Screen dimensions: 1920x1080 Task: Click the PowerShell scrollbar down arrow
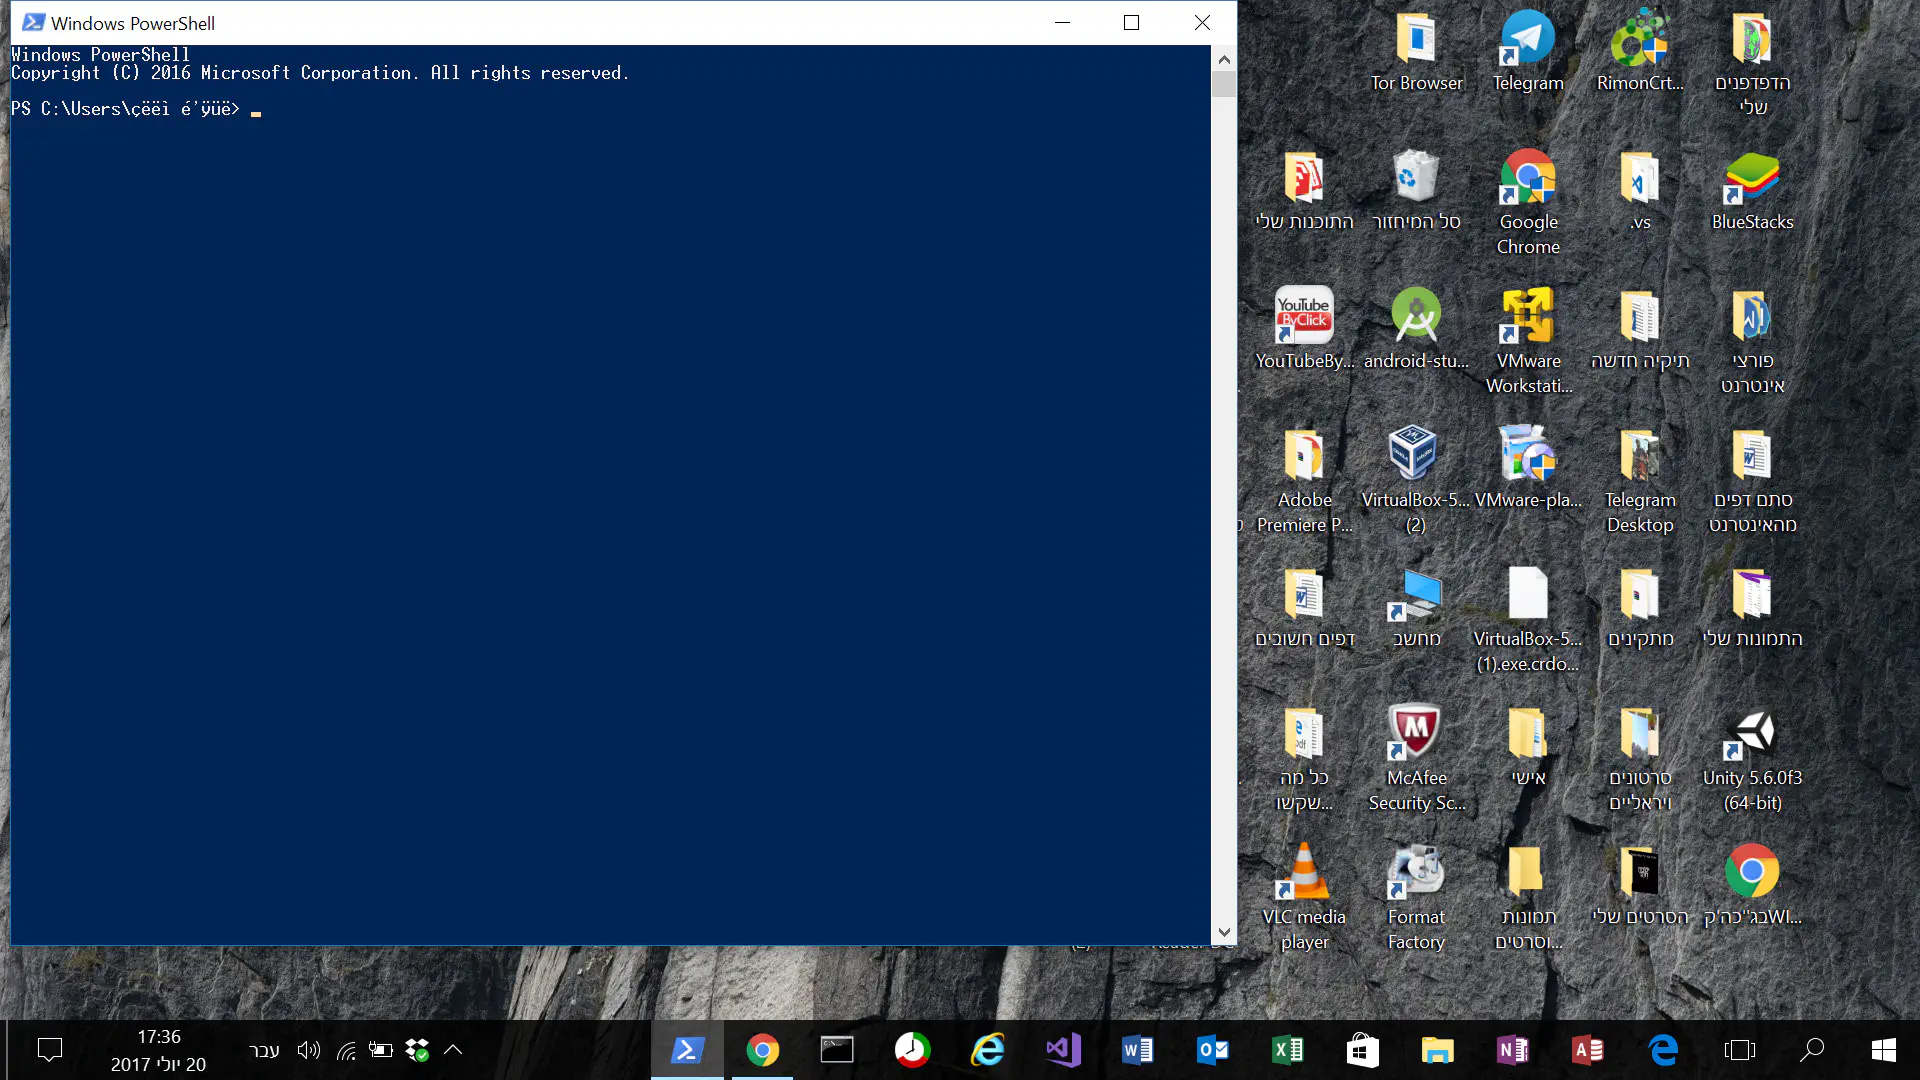[1224, 932]
